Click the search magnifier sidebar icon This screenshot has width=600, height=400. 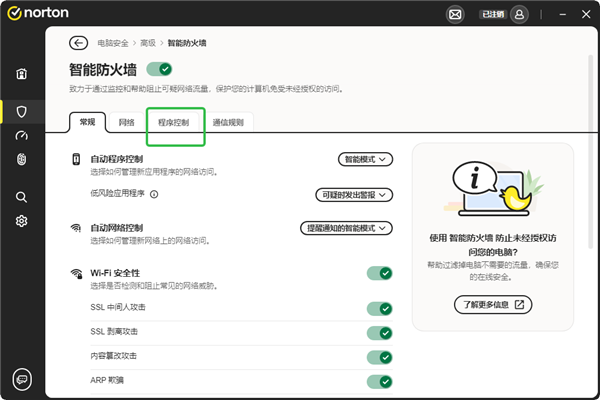[x=22, y=197]
